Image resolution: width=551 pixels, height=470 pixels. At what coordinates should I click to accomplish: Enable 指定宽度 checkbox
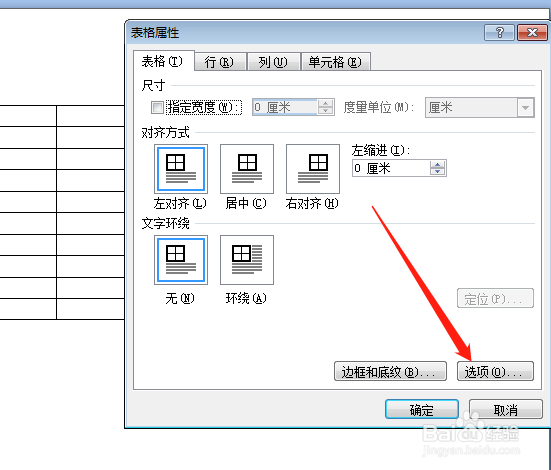point(157,107)
